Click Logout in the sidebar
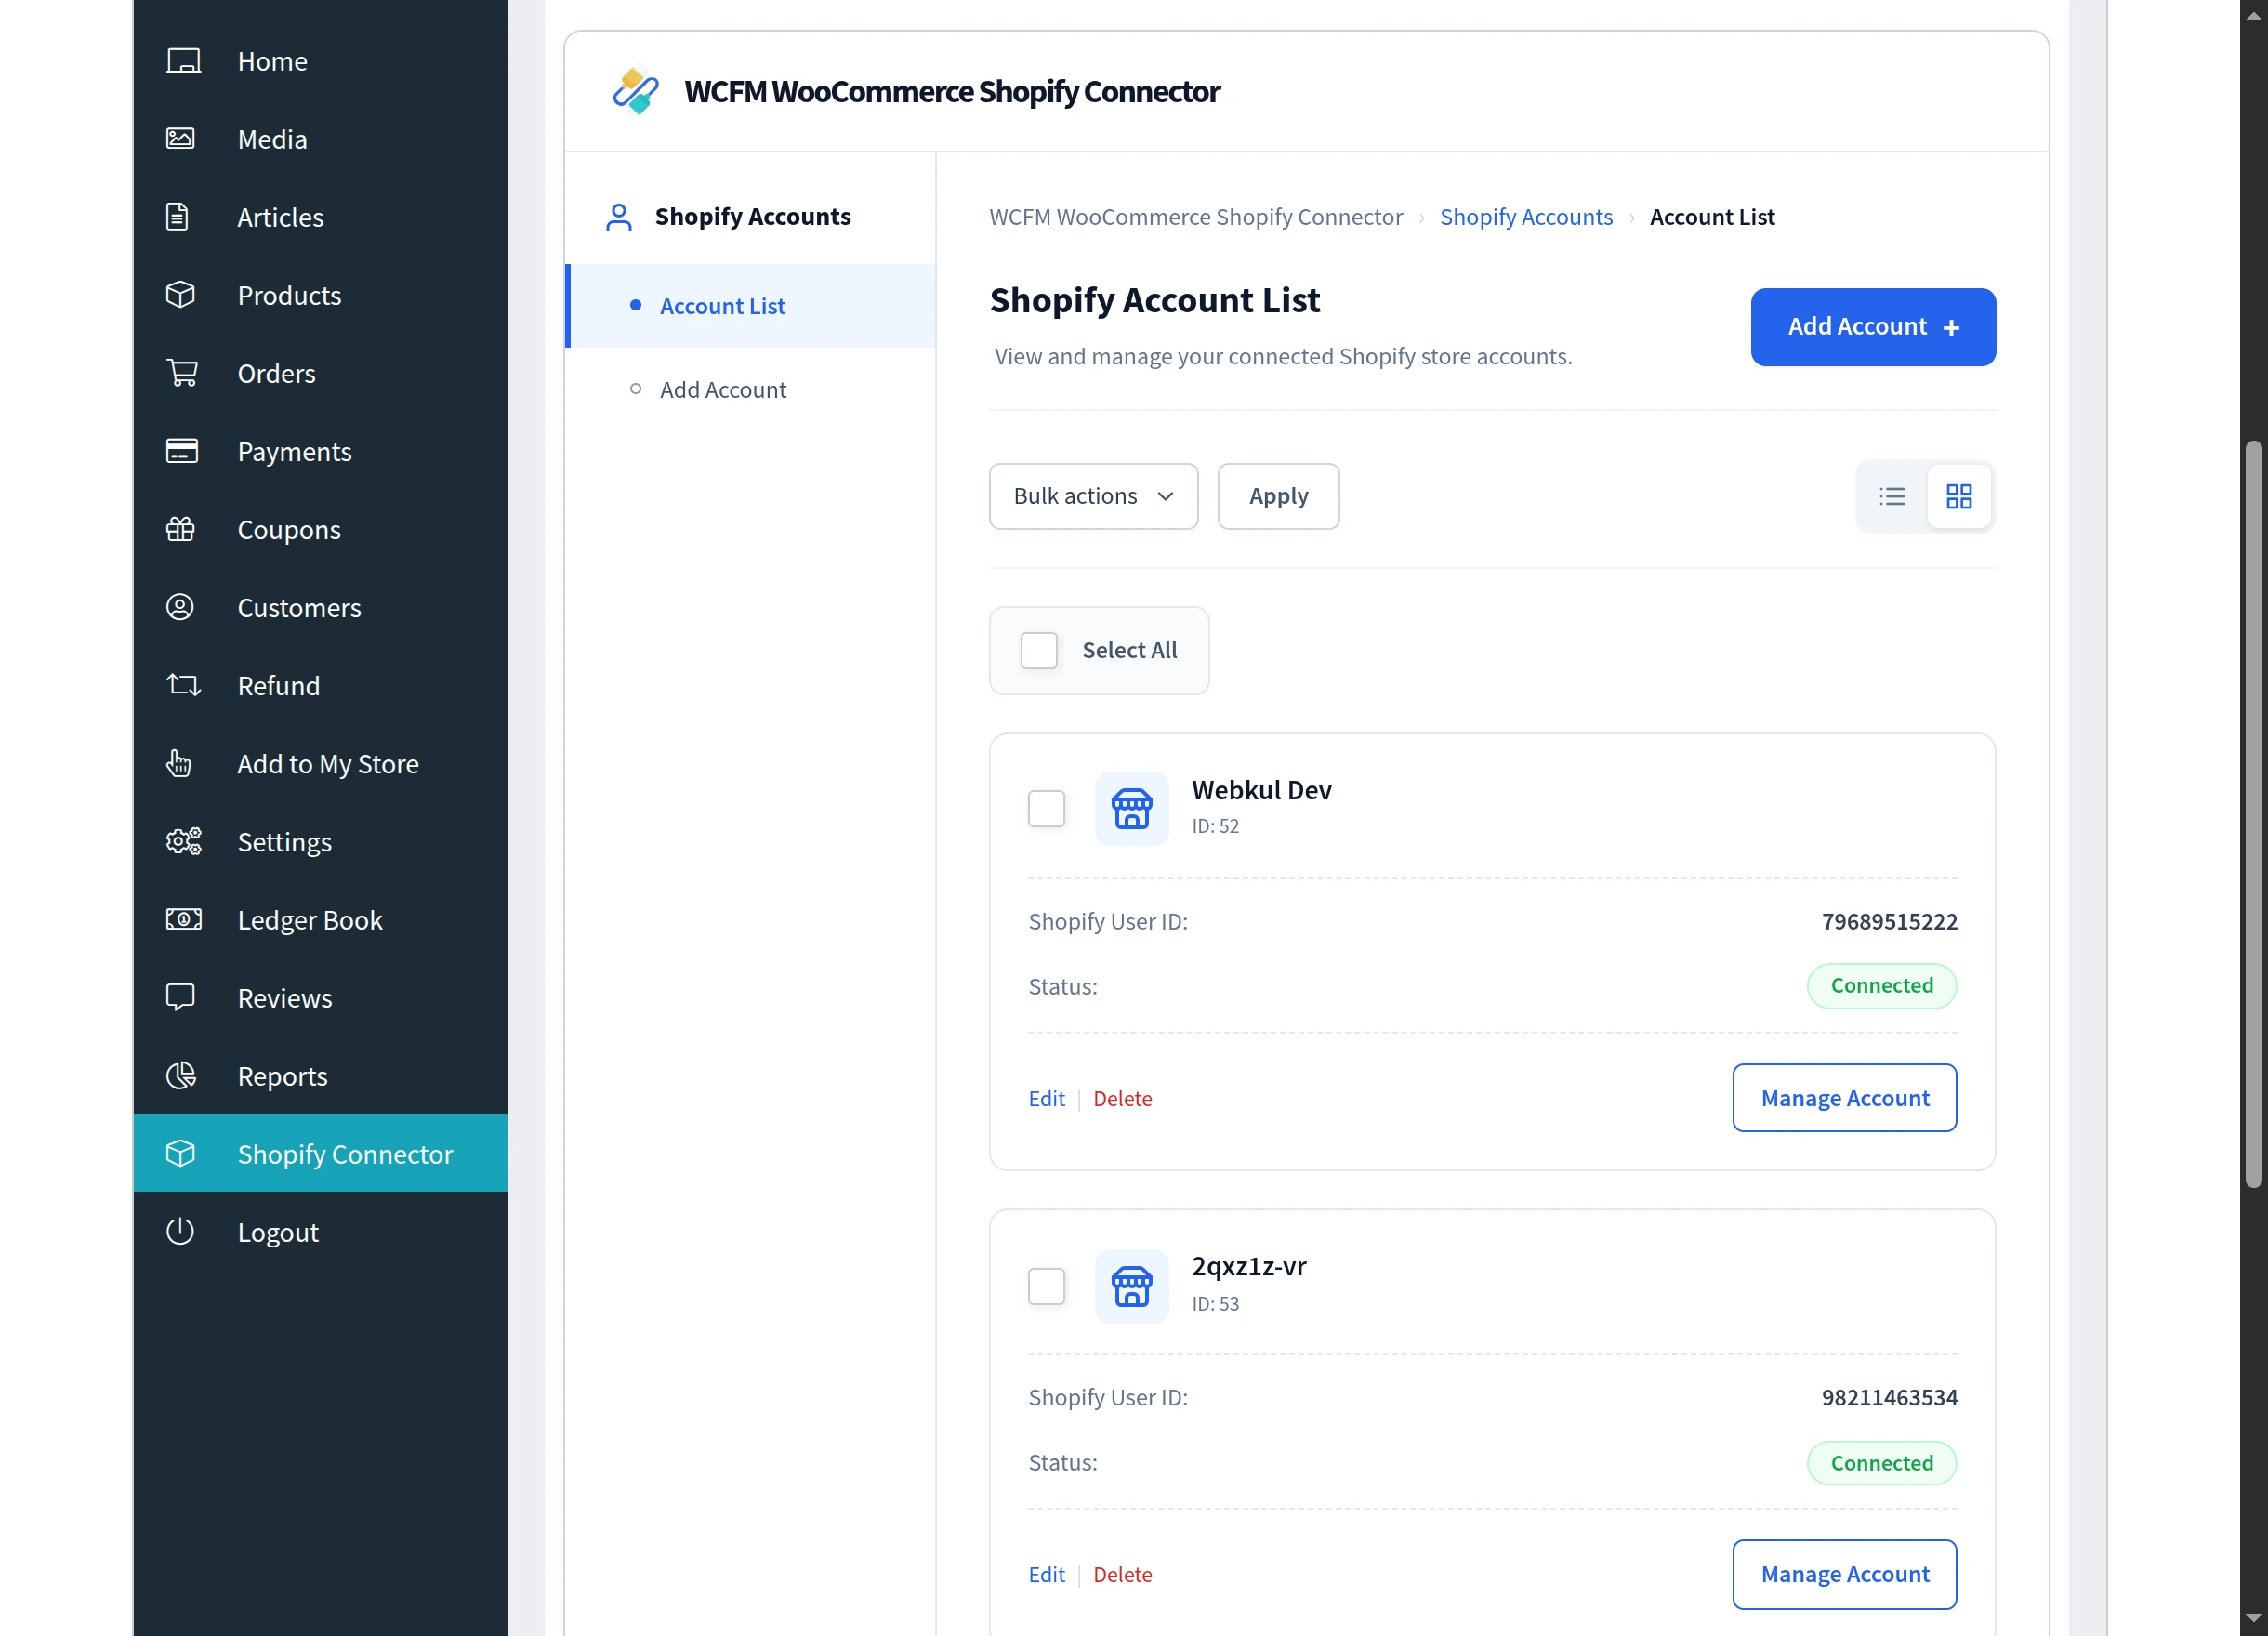 [x=320, y=1231]
